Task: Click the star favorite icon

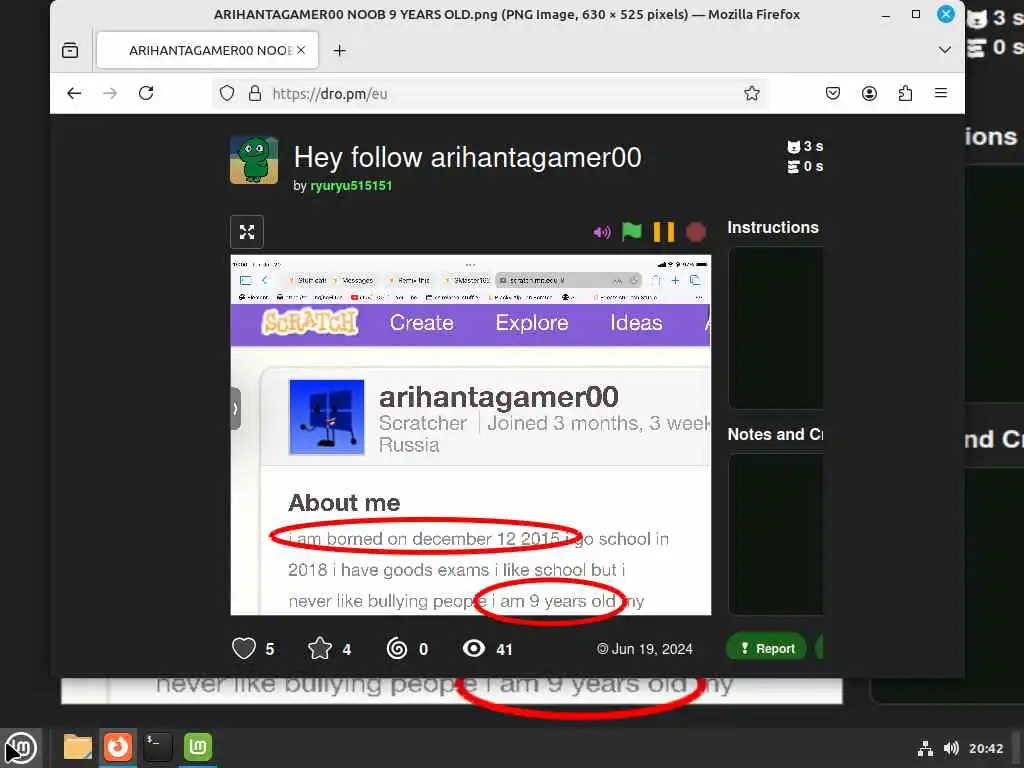Action: coord(320,648)
